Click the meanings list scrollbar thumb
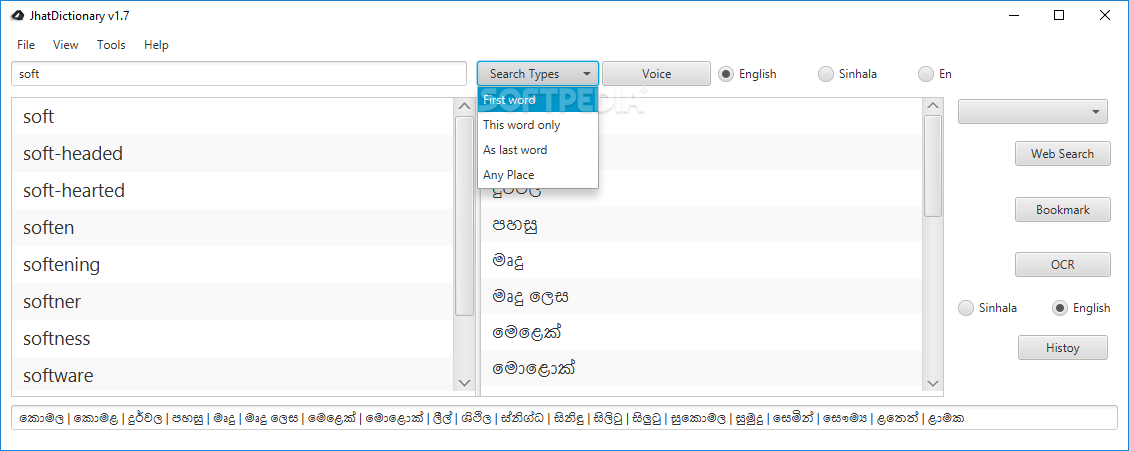 coord(933,166)
